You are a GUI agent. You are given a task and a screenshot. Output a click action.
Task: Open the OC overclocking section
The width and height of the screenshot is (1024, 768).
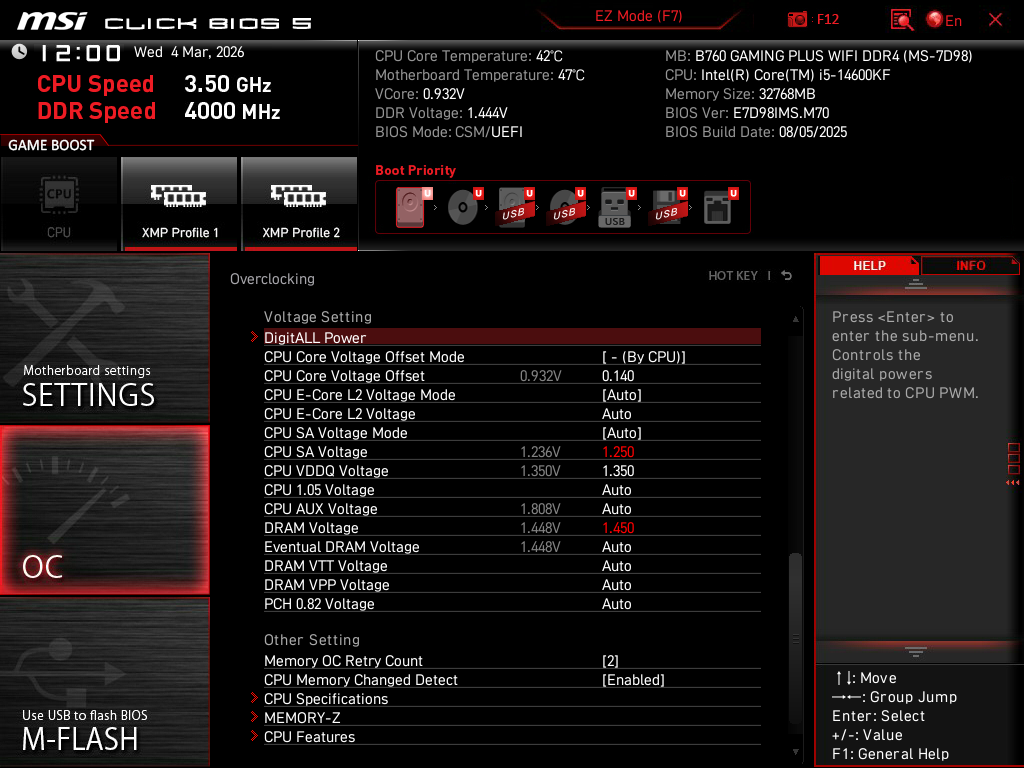point(104,510)
